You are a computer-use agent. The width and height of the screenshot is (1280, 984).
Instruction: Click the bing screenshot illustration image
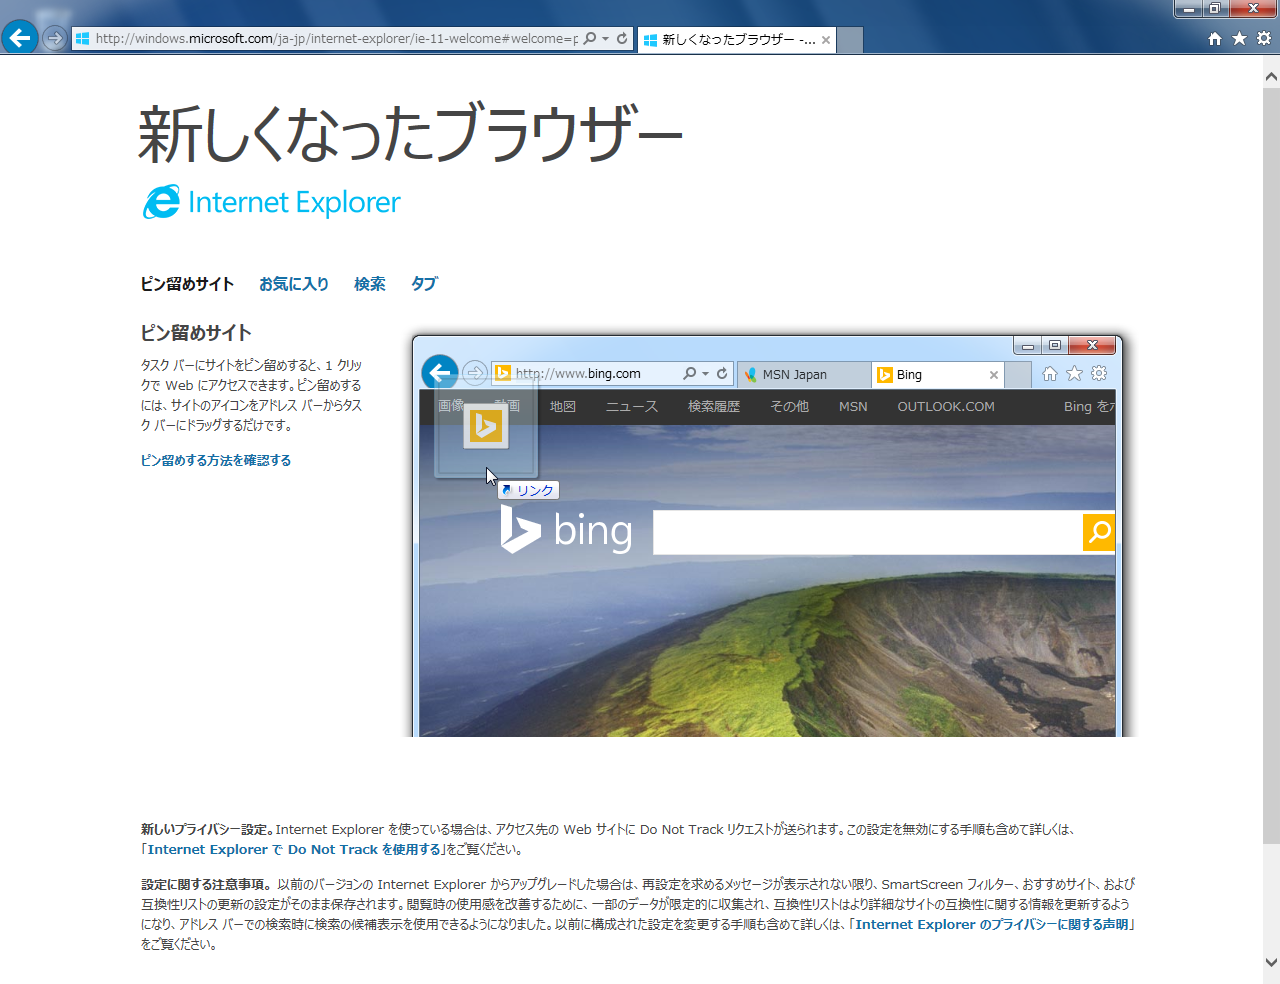tap(768, 536)
